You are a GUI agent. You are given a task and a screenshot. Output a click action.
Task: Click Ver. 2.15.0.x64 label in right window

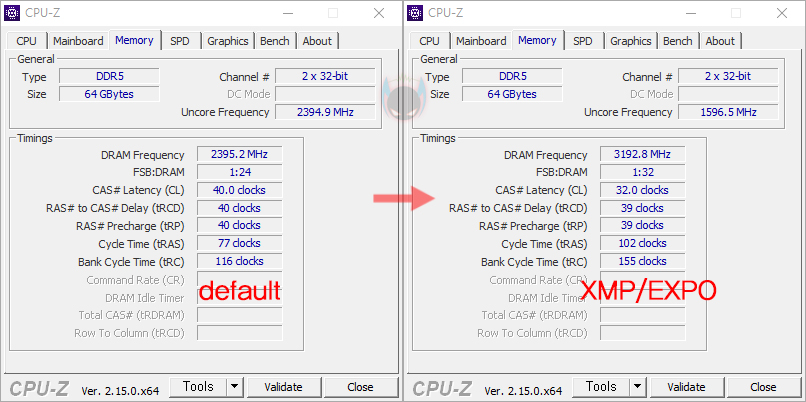523,391
